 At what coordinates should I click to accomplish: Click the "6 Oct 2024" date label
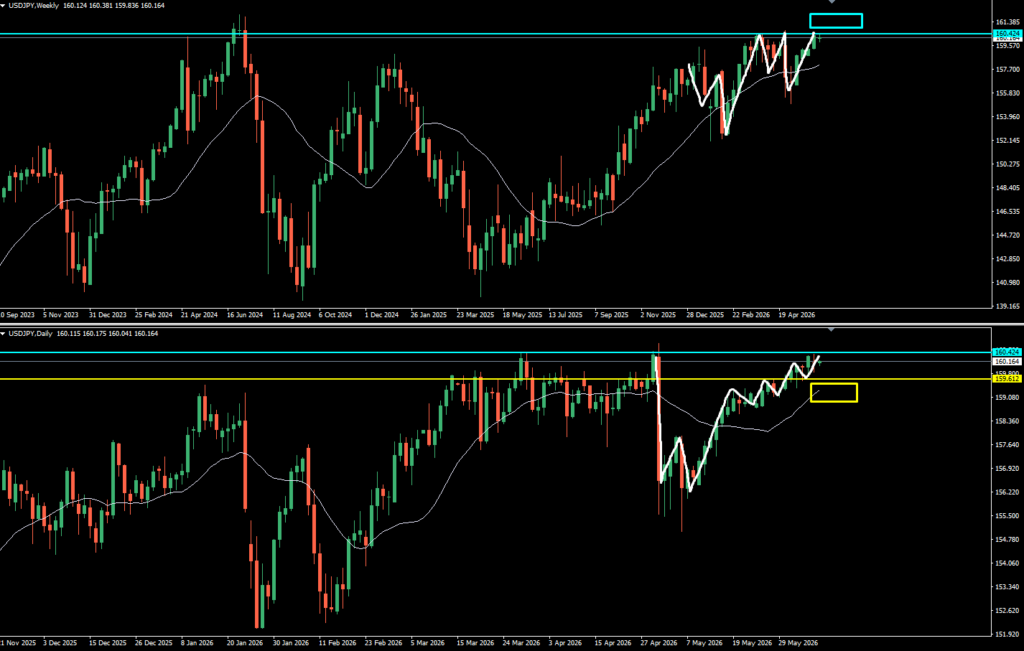pos(336,315)
